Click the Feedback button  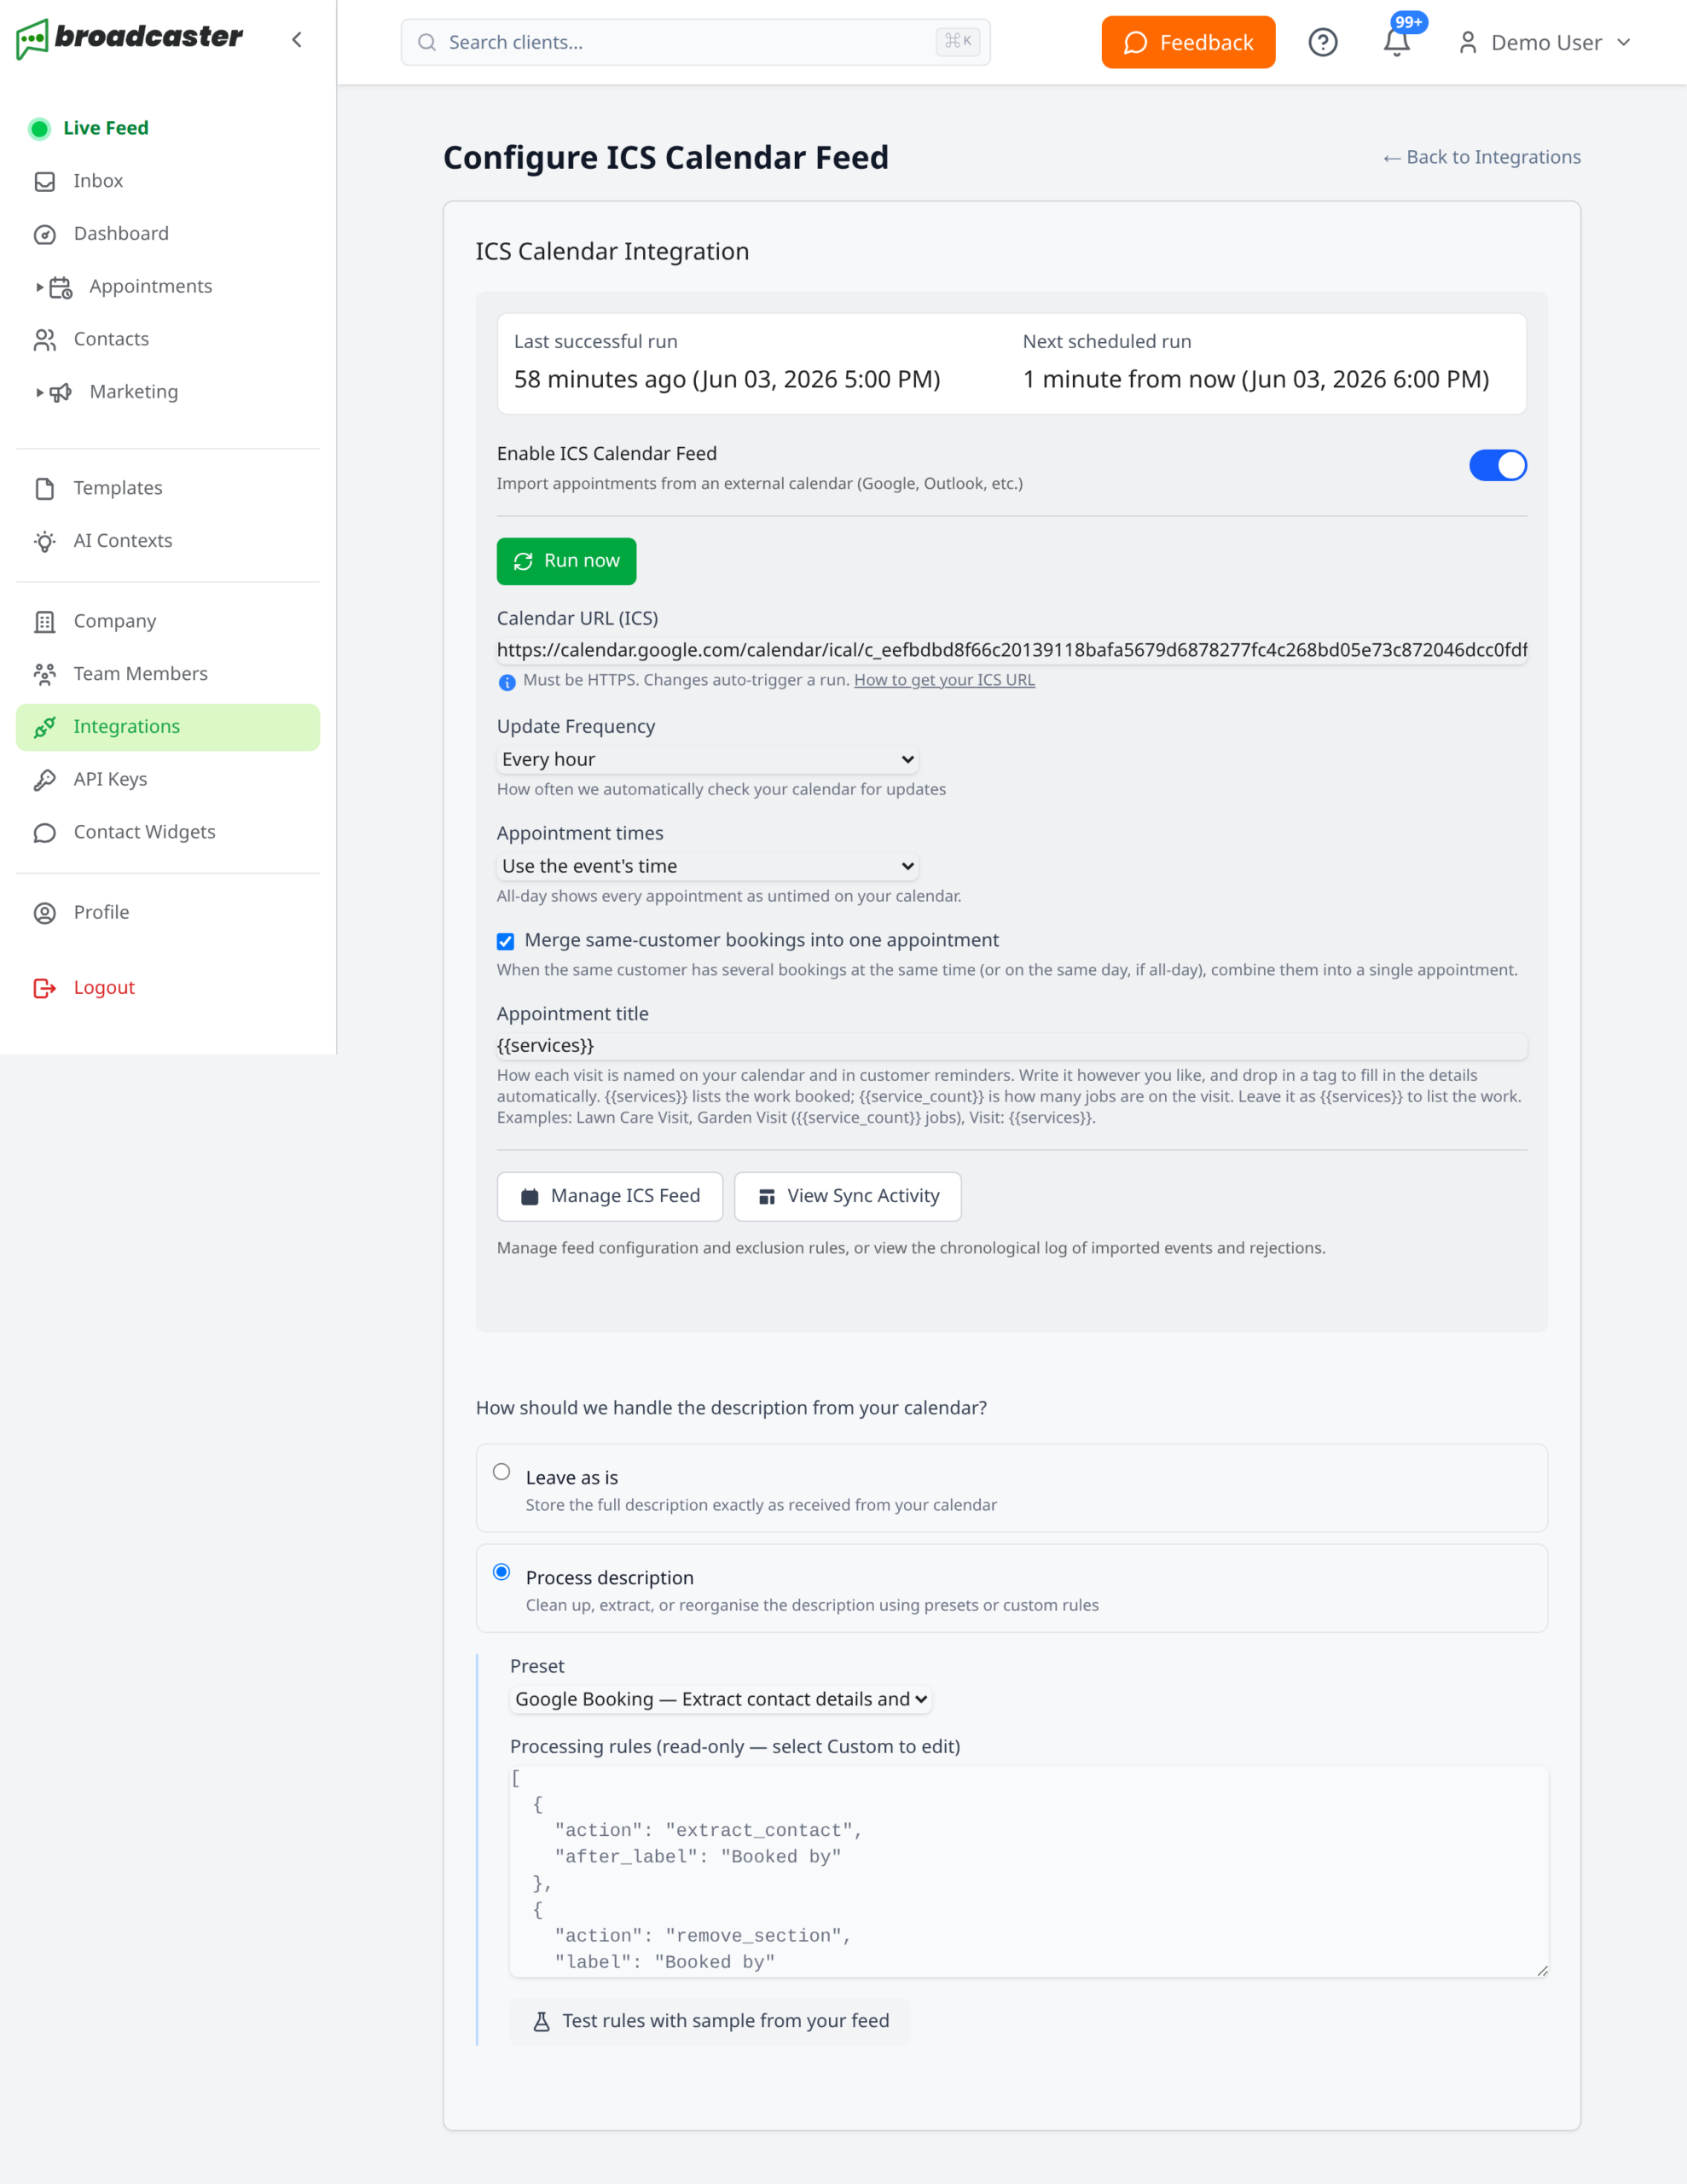[1188, 42]
